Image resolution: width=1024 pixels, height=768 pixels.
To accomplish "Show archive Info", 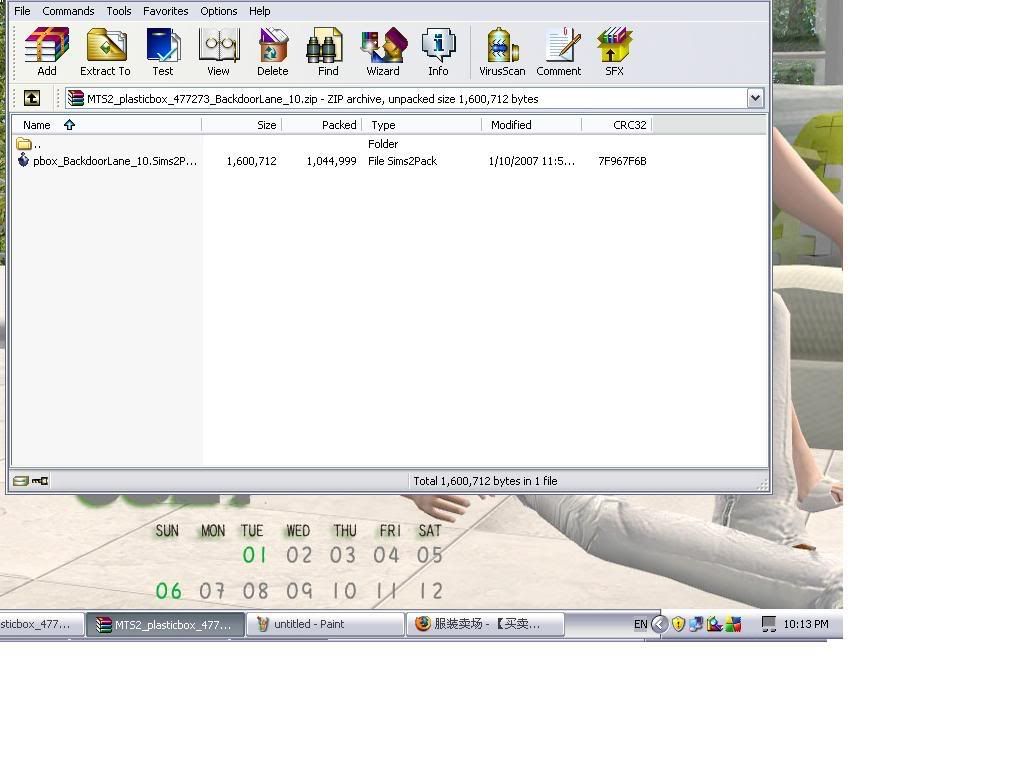I will [x=438, y=52].
